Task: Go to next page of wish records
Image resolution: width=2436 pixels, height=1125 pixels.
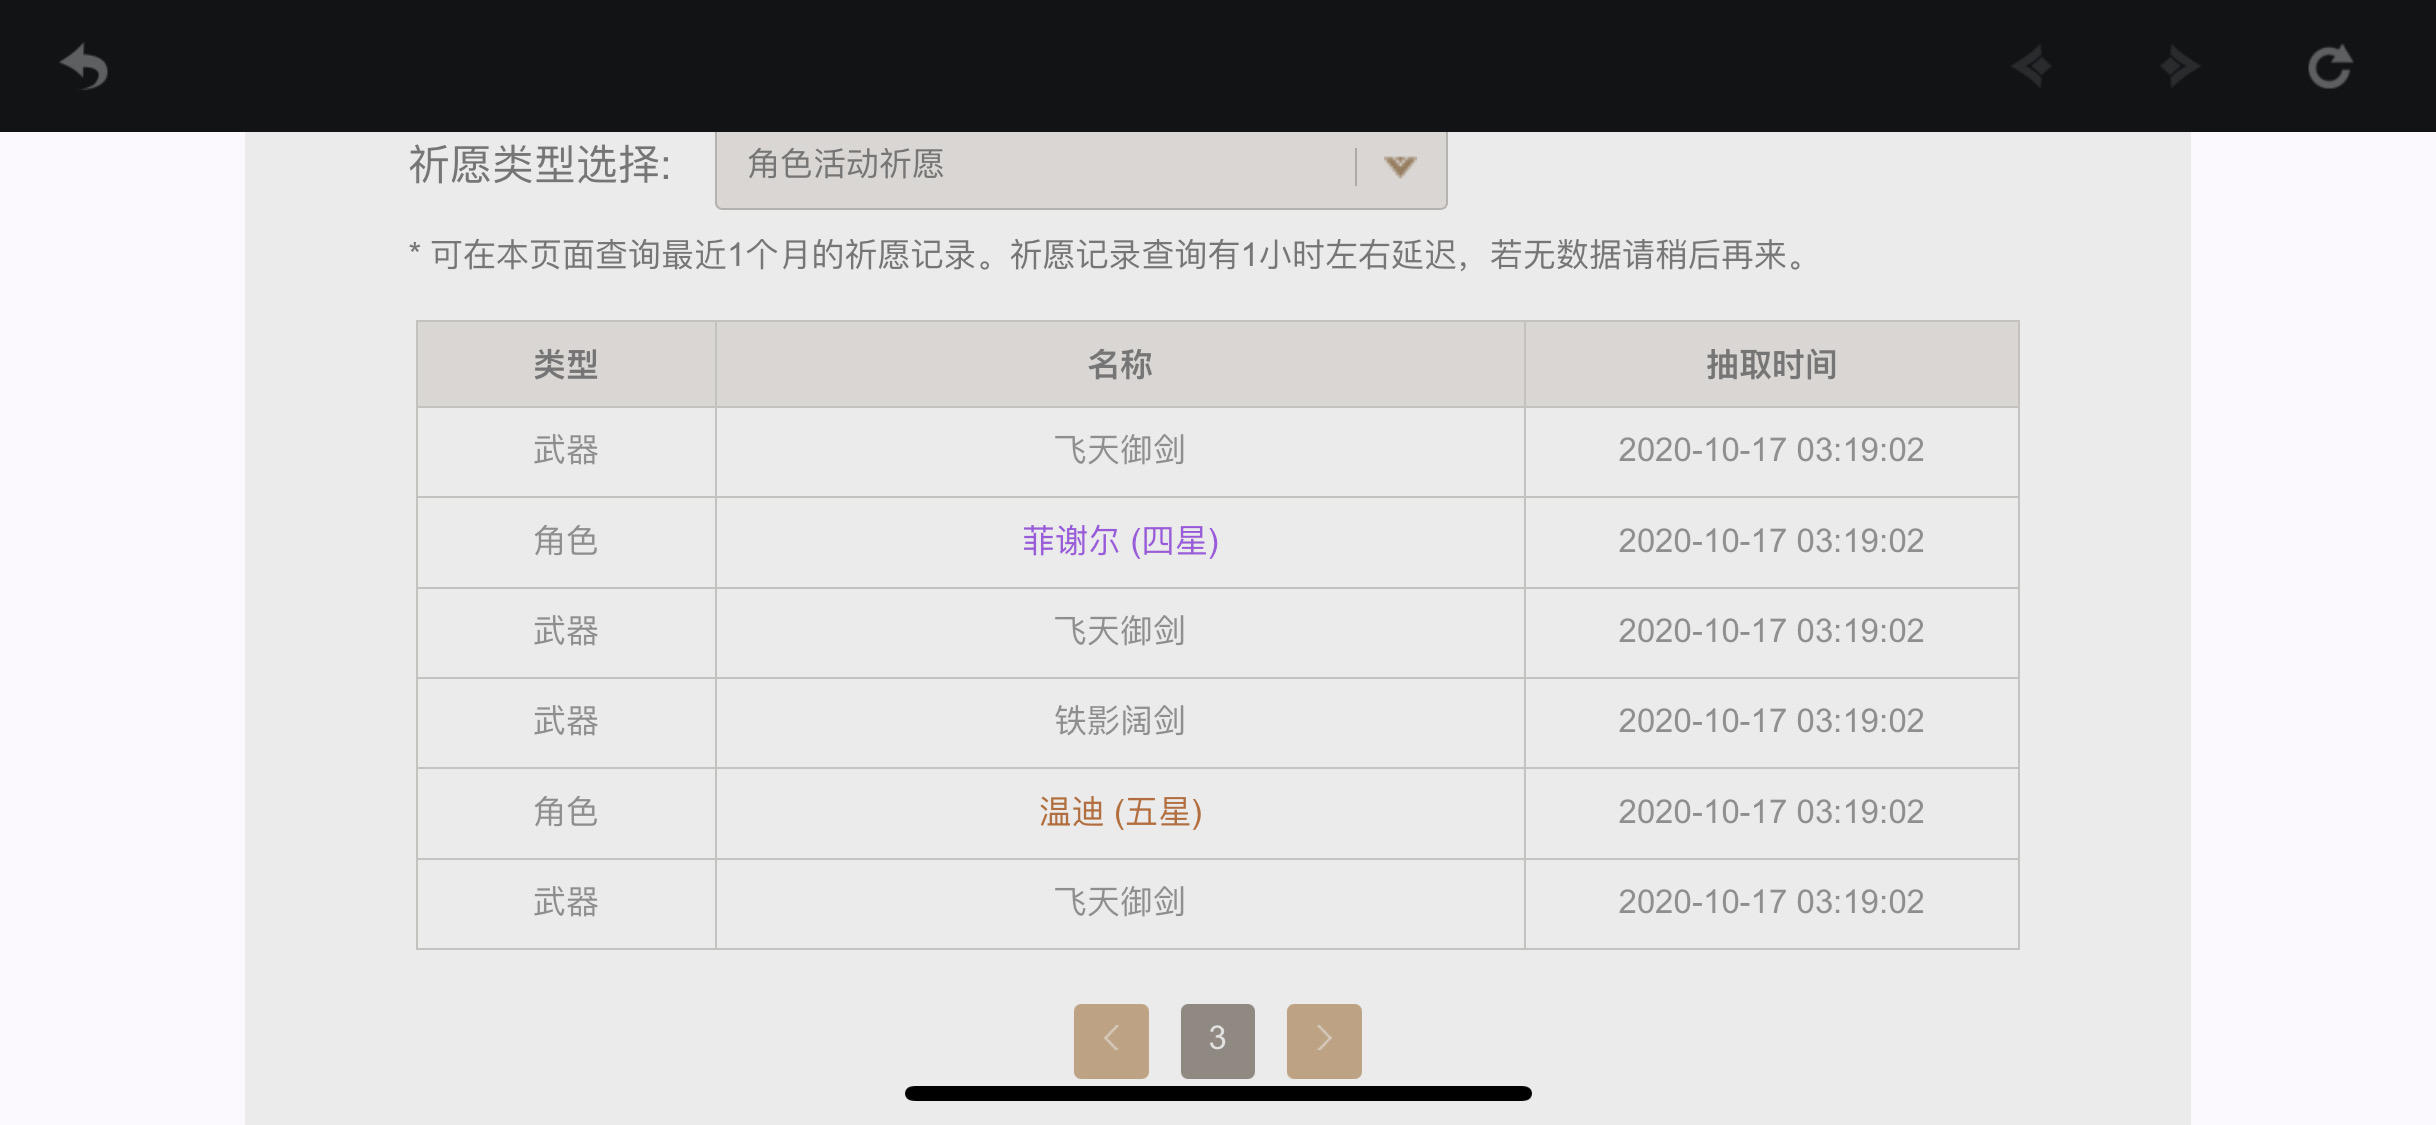Action: (x=1324, y=1040)
